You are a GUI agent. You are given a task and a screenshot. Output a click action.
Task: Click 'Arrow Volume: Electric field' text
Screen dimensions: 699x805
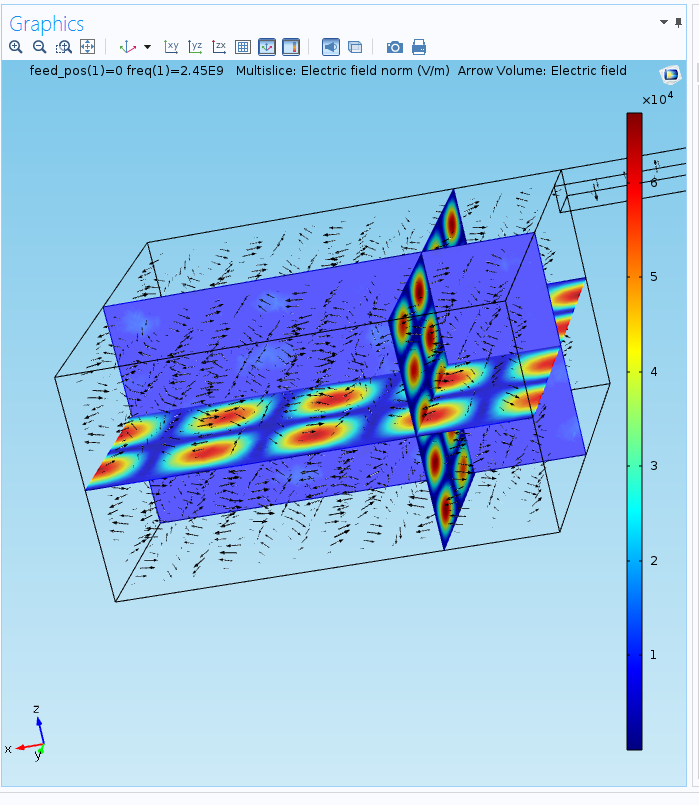click(542, 71)
